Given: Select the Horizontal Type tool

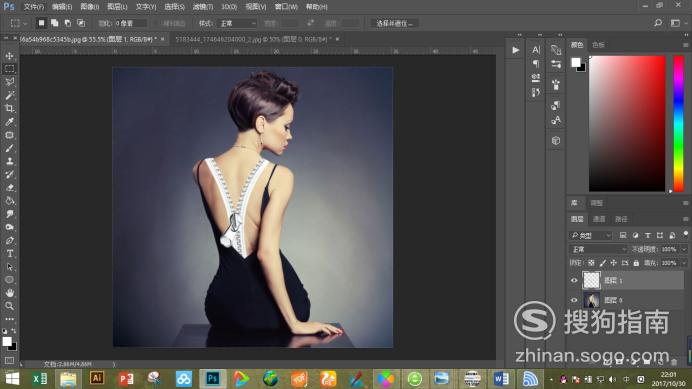Looking at the screenshot, I should [9, 254].
